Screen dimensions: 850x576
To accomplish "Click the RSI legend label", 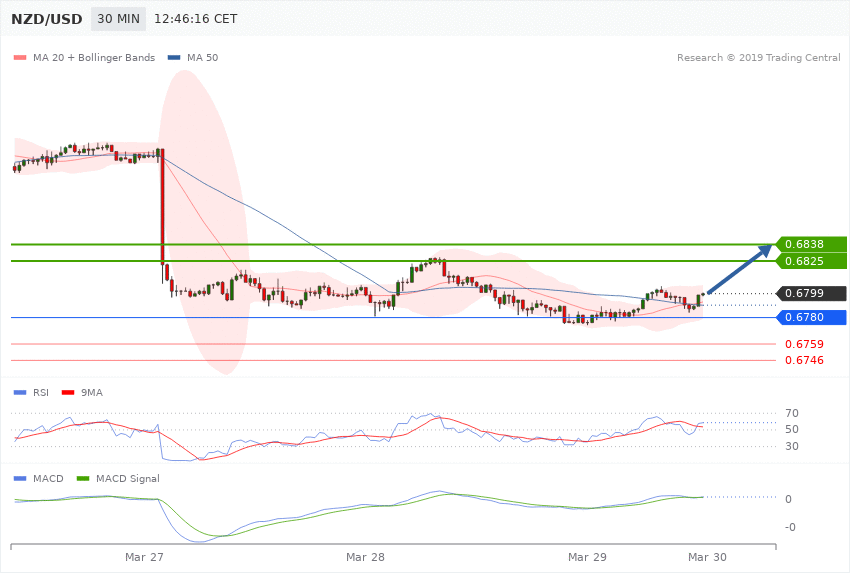I will coord(41,392).
